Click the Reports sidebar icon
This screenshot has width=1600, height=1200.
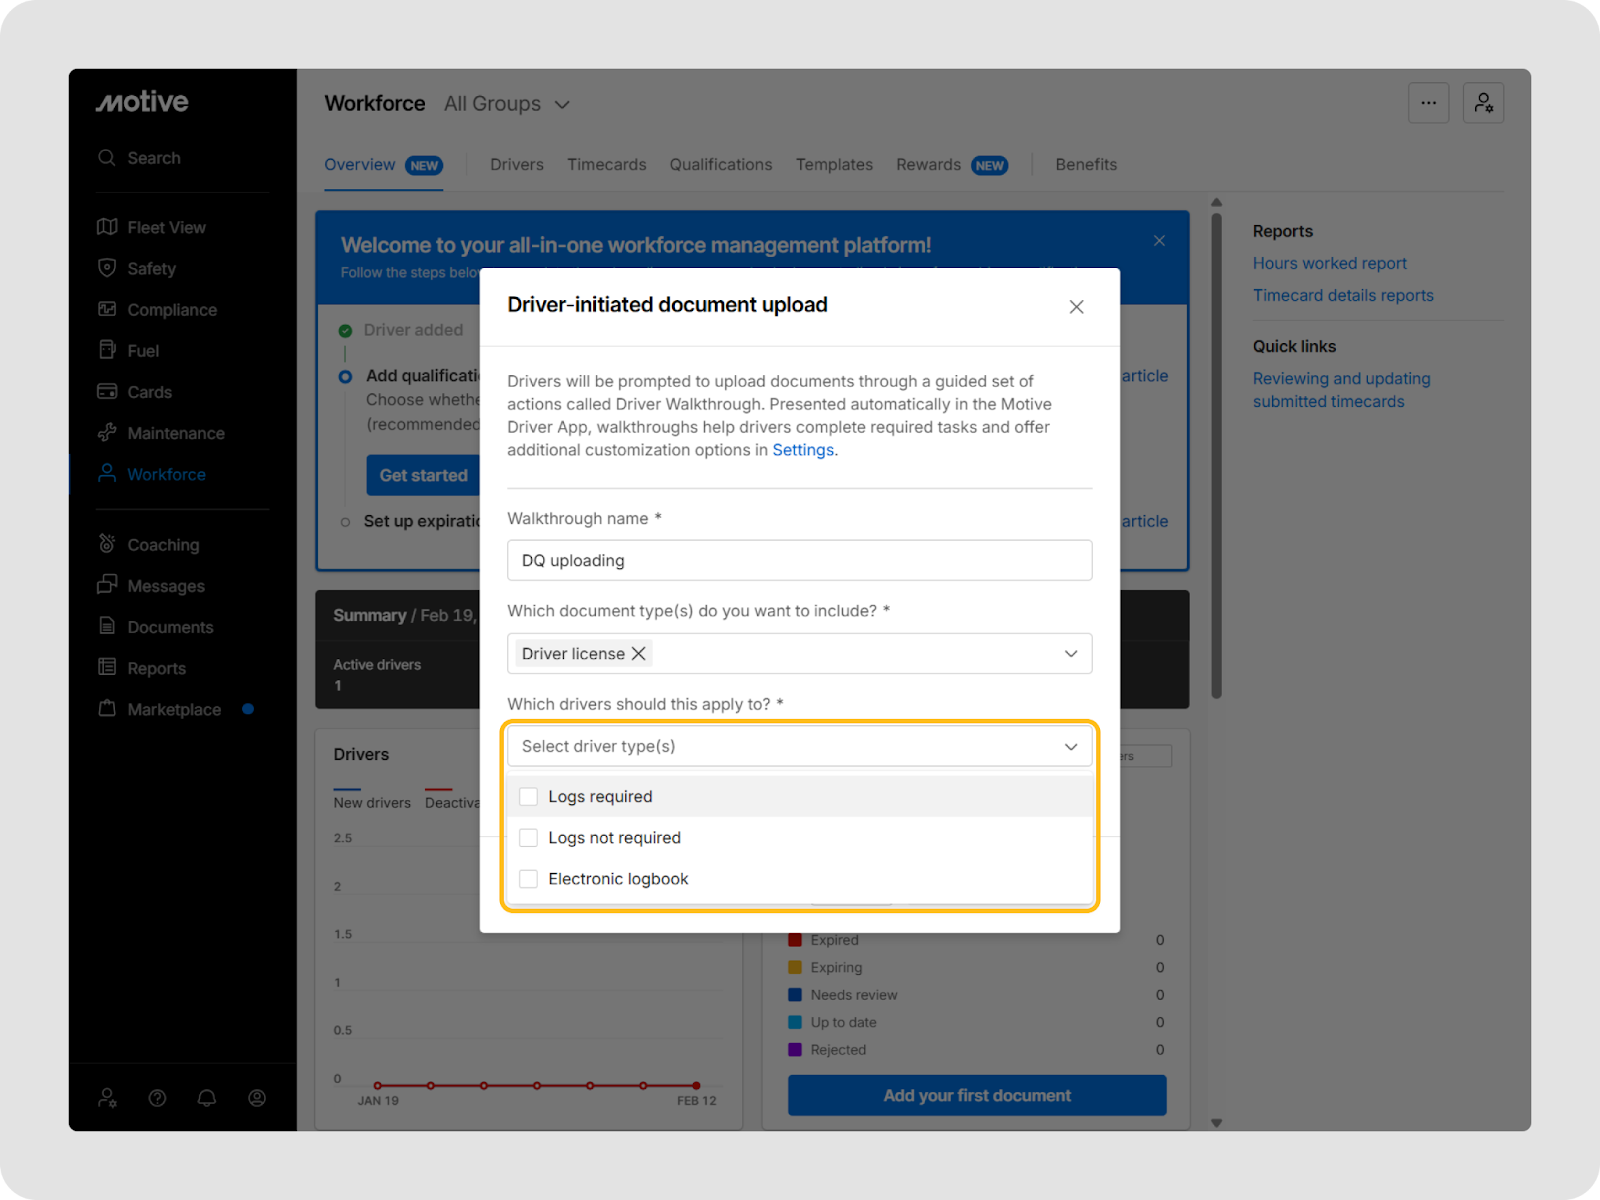point(107,667)
